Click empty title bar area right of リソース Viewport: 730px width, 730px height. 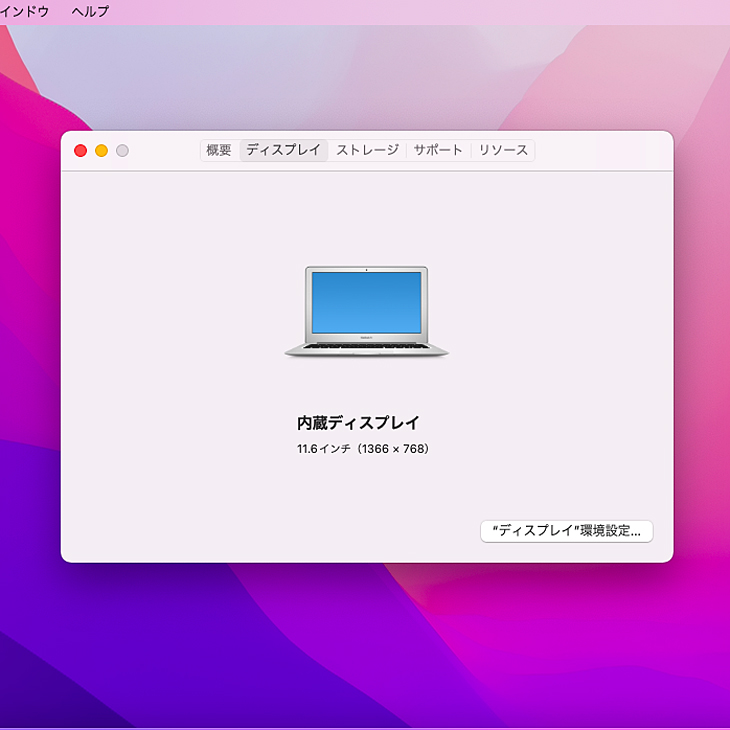pyautogui.click(x=600, y=151)
